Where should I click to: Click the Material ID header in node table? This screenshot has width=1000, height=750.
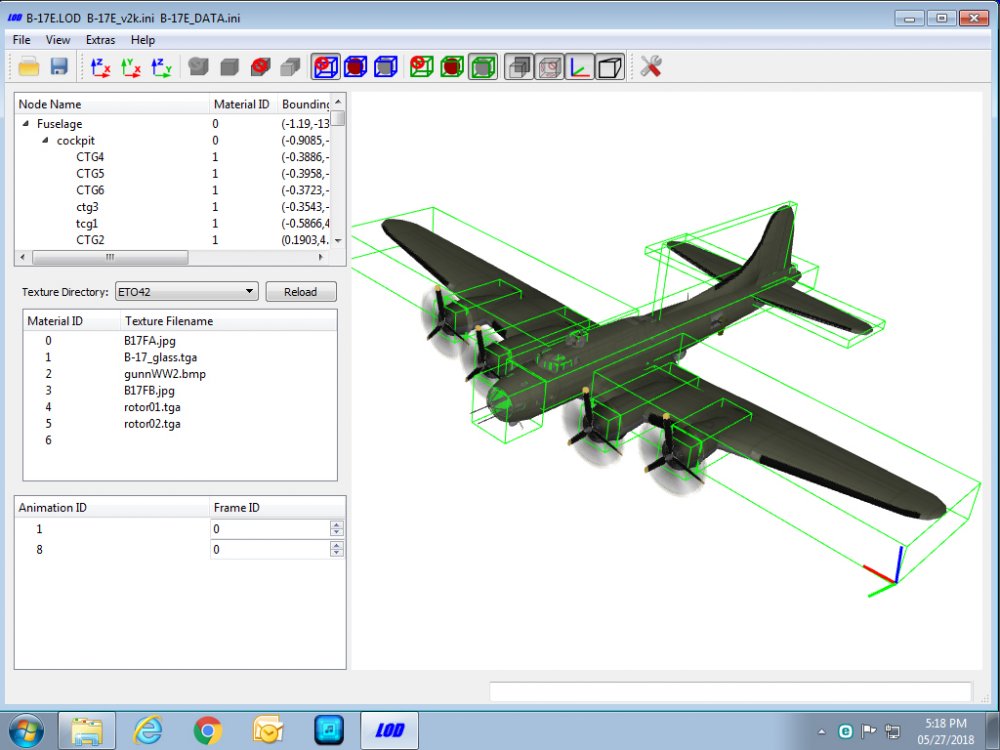pos(243,104)
